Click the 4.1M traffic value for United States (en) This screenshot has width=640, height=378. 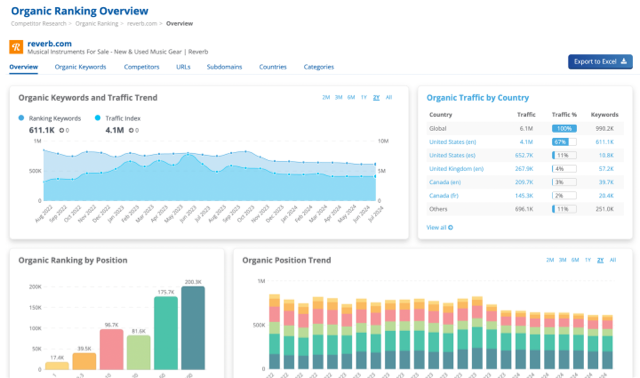coord(526,142)
